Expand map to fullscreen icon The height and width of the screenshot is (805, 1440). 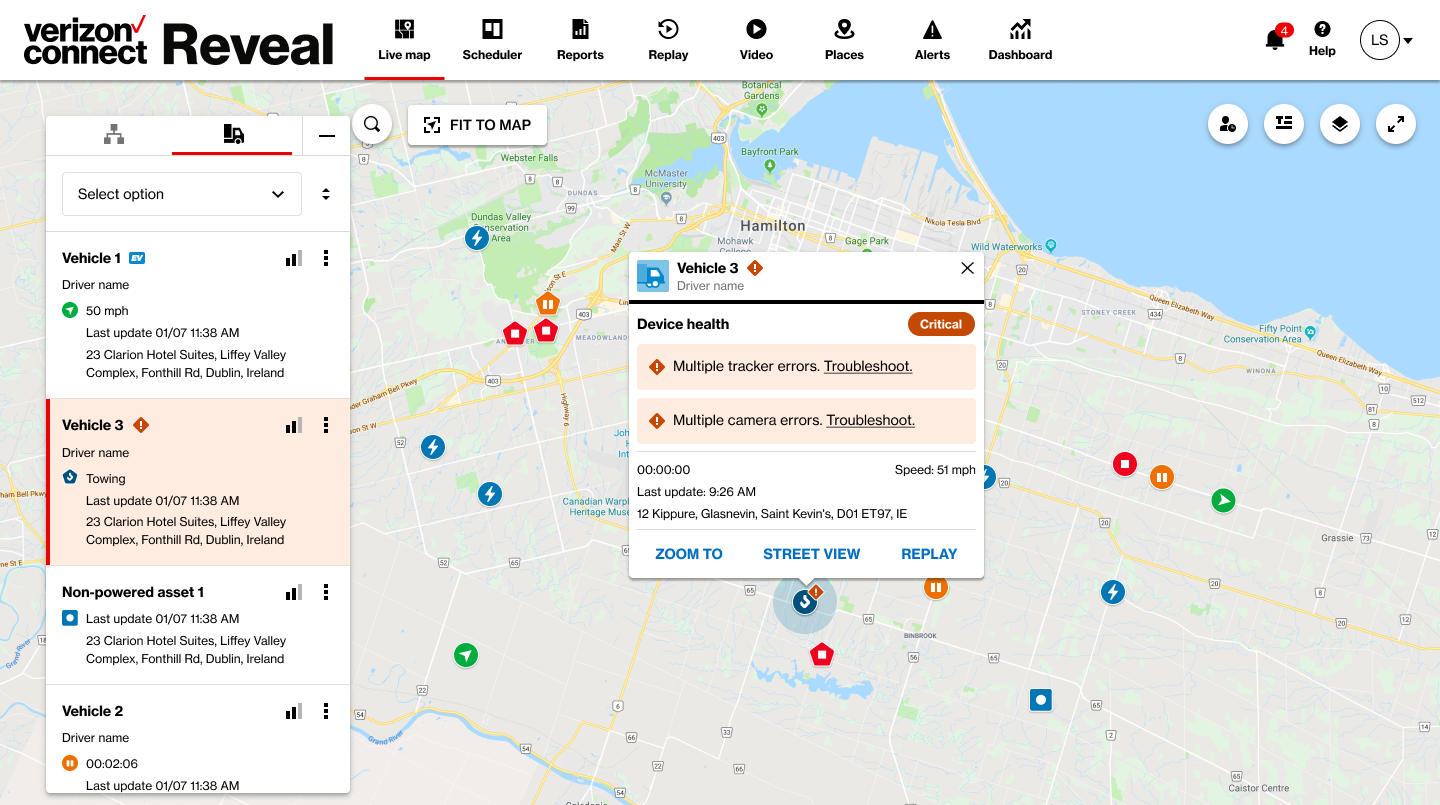(1396, 124)
